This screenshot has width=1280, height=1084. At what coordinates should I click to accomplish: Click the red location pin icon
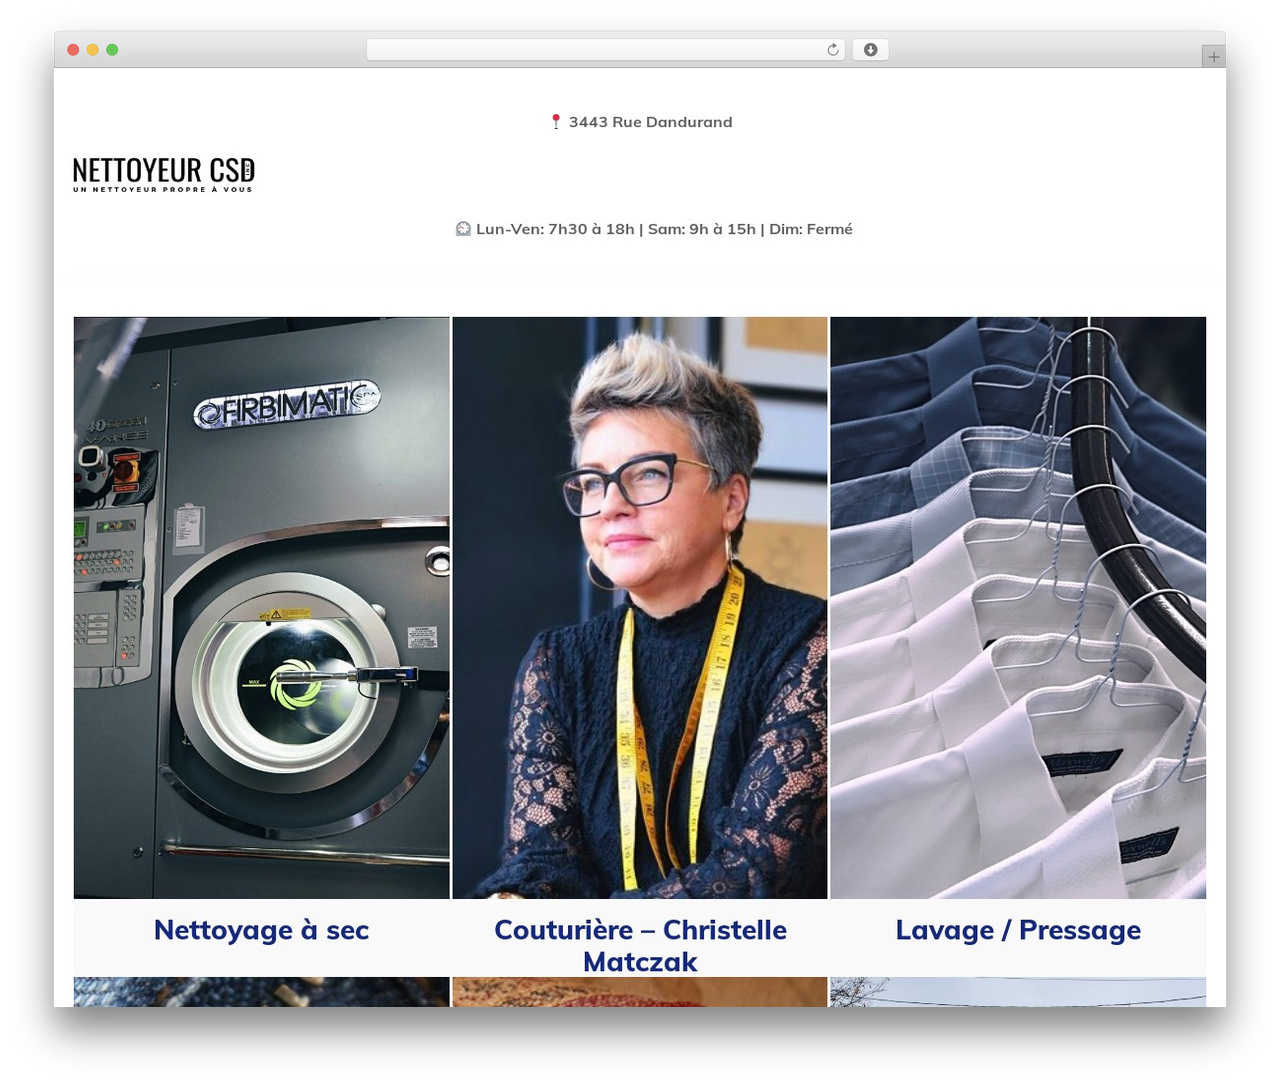coord(556,122)
